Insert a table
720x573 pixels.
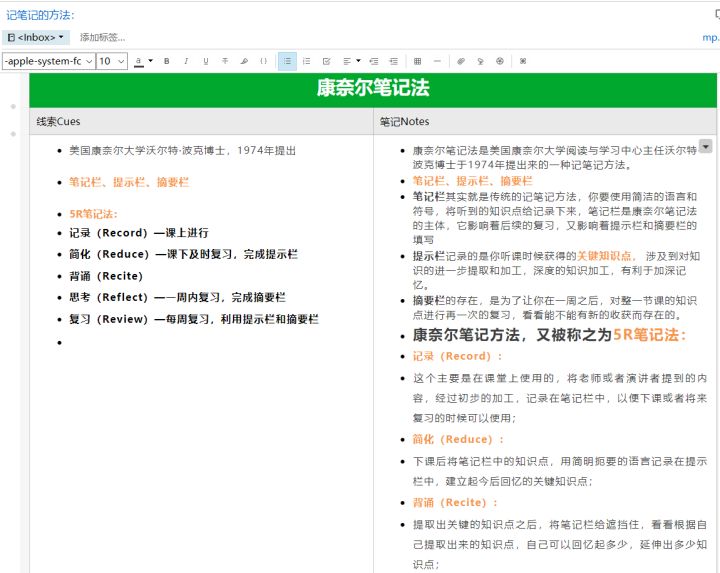point(417,61)
